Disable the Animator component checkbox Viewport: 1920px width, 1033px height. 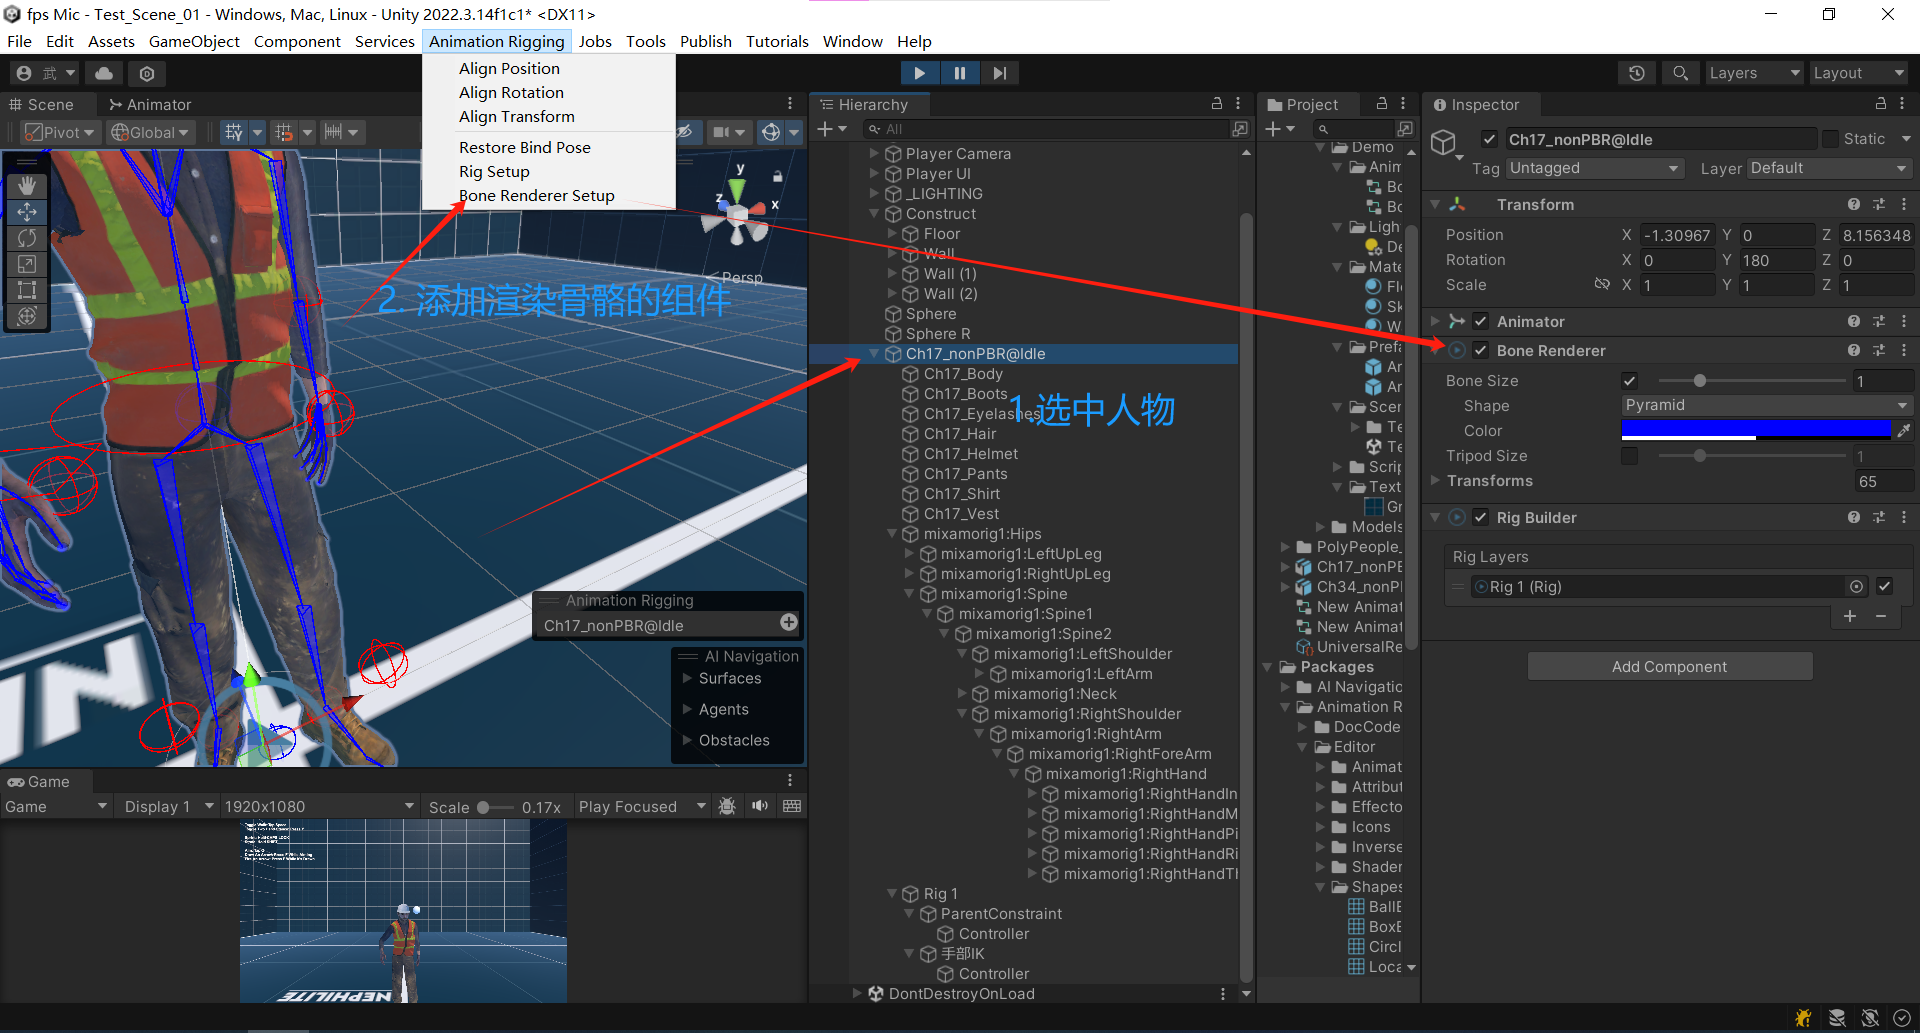click(1481, 322)
